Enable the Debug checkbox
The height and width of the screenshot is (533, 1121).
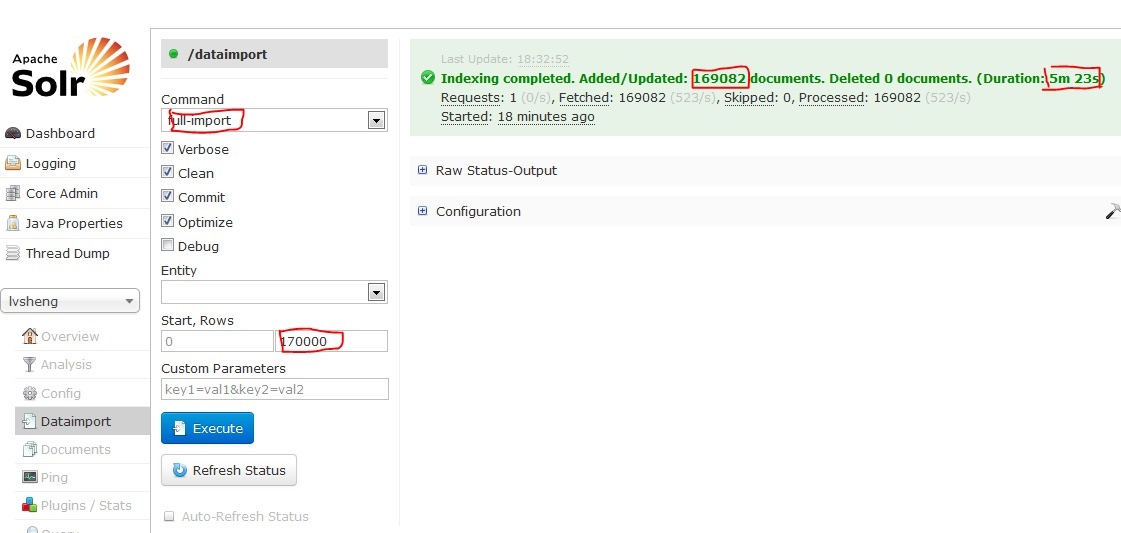coord(168,246)
